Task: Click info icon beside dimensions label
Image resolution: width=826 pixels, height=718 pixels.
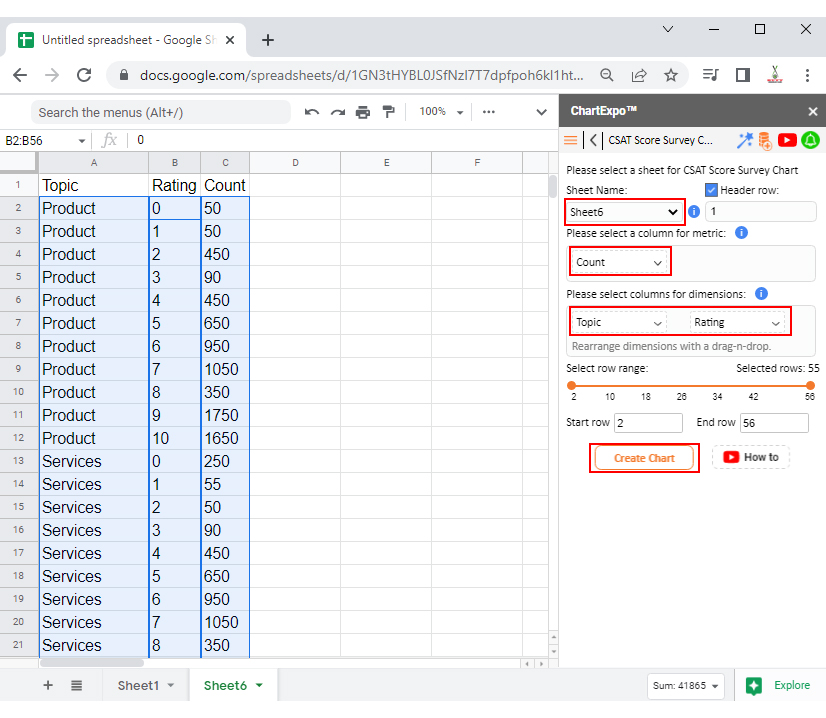Action: 761,293
